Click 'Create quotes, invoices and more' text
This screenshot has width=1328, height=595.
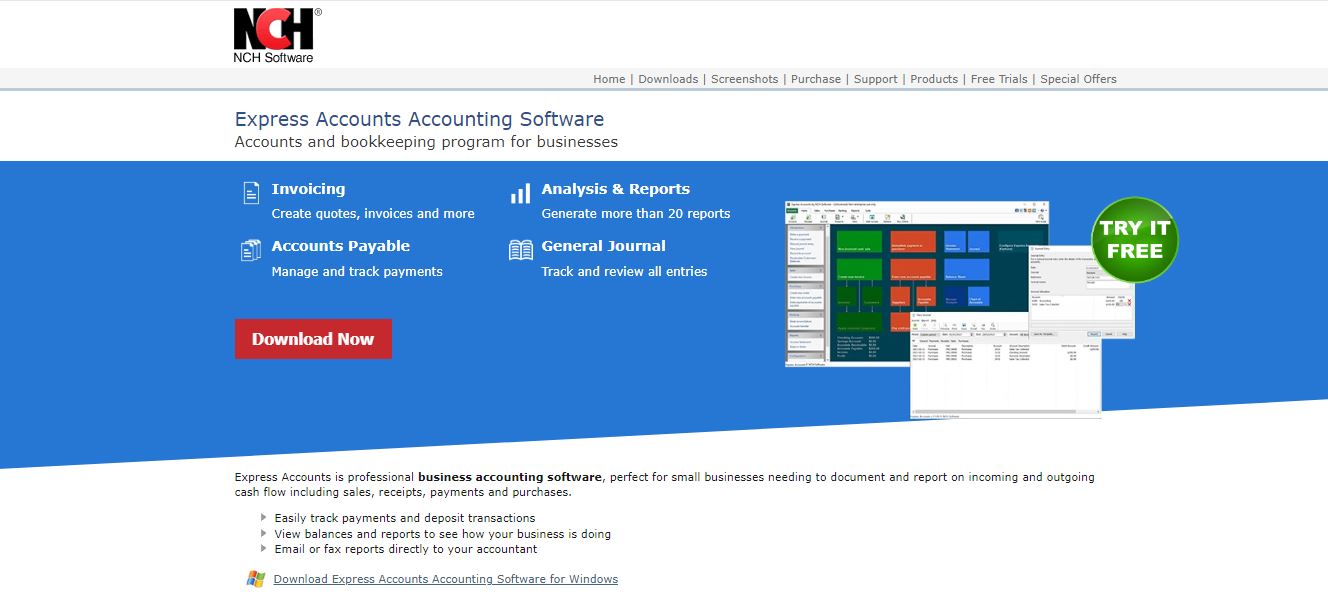(373, 214)
